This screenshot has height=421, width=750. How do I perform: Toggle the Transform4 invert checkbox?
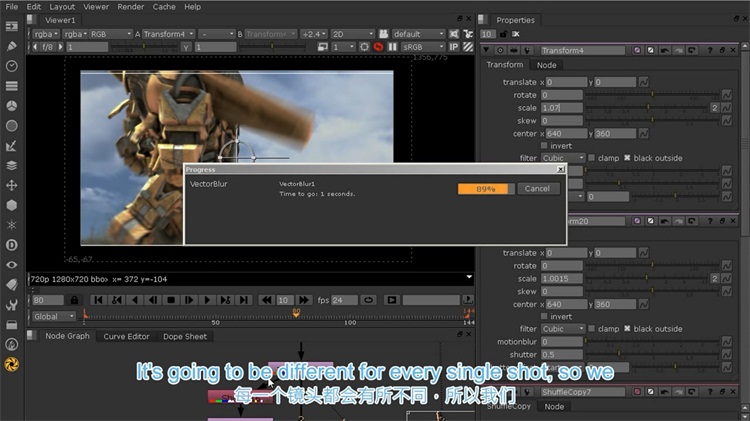point(544,145)
